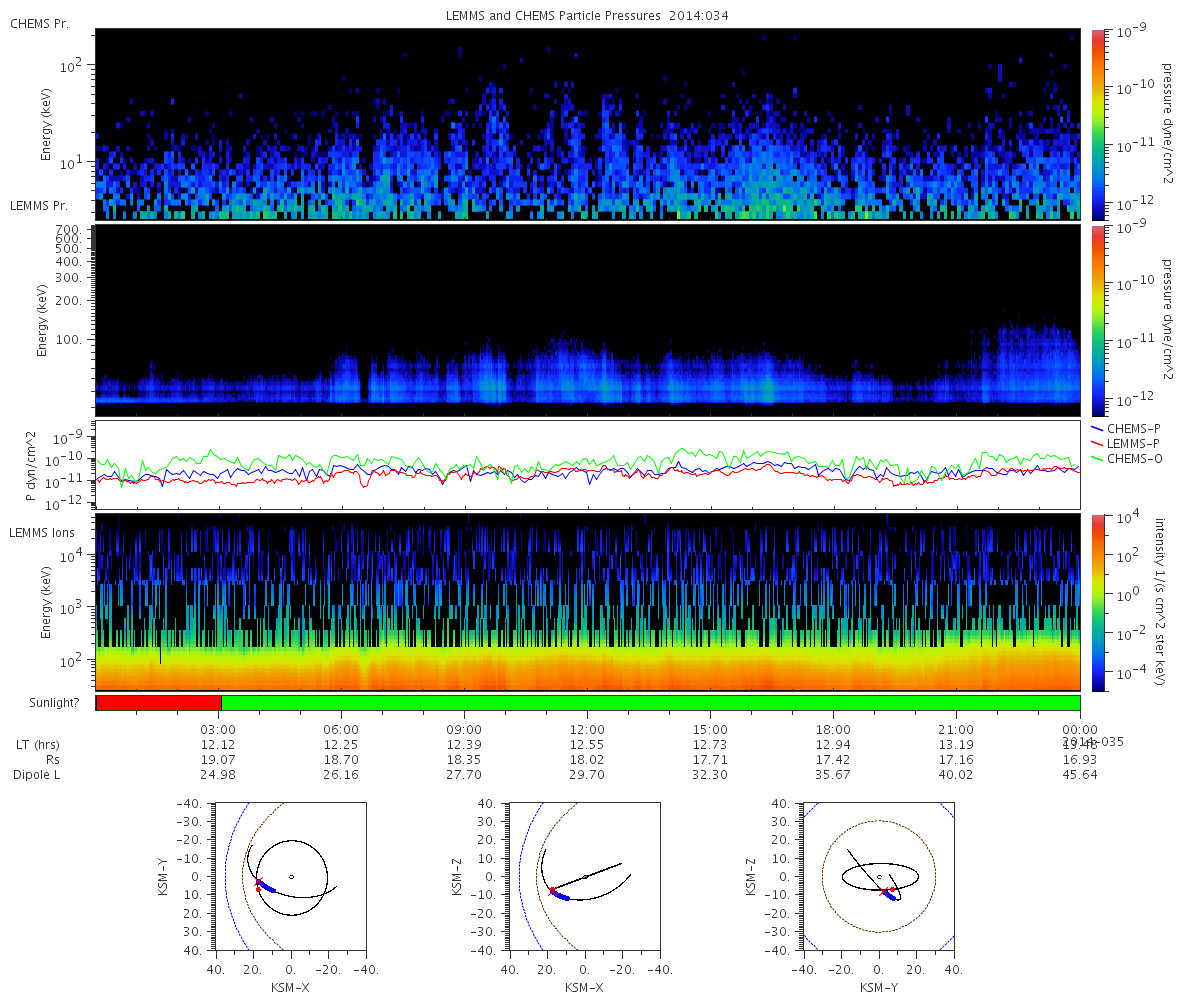Image resolution: width=1200 pixels, height=1000 pixels.
Task: Click the pressure line plot panel
Action: tap(588, 465)
